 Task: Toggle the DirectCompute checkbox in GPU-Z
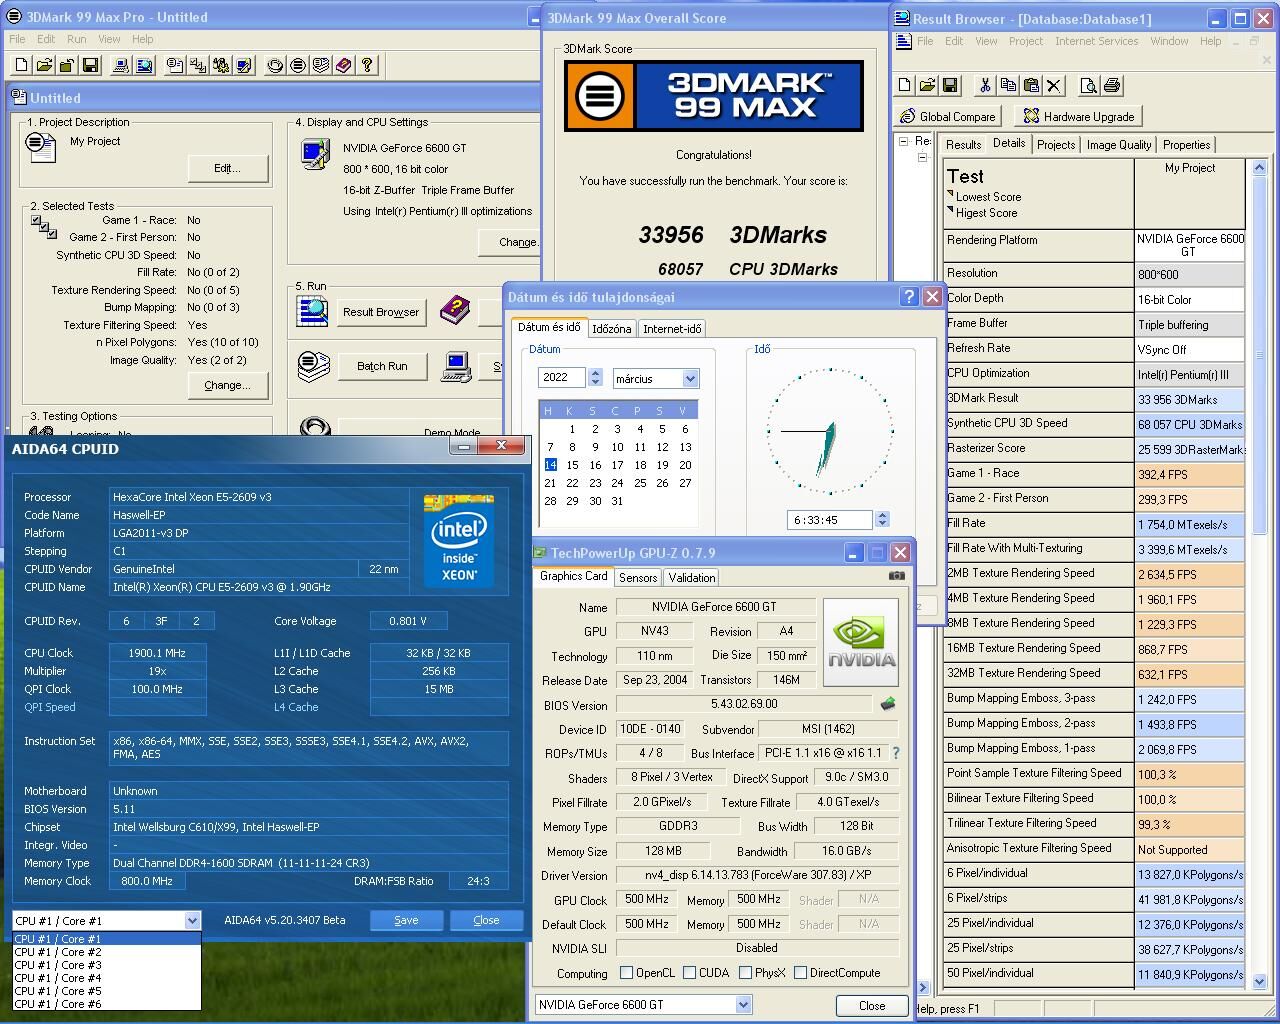800,972
